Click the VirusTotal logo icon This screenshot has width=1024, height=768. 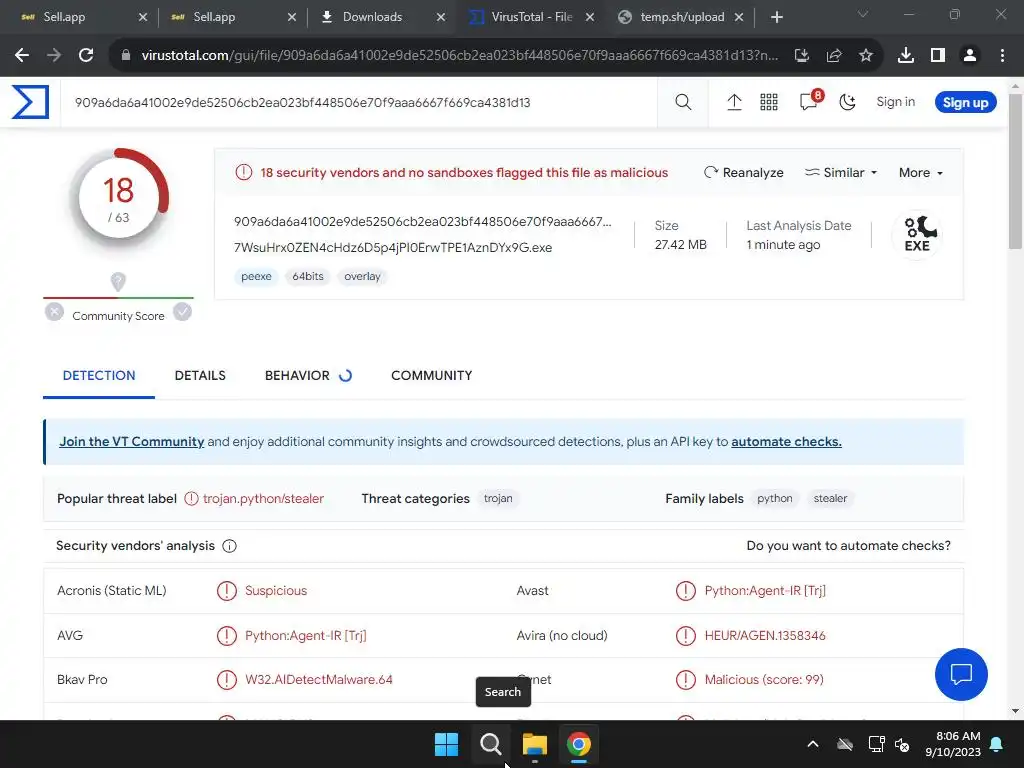(30, 103)
